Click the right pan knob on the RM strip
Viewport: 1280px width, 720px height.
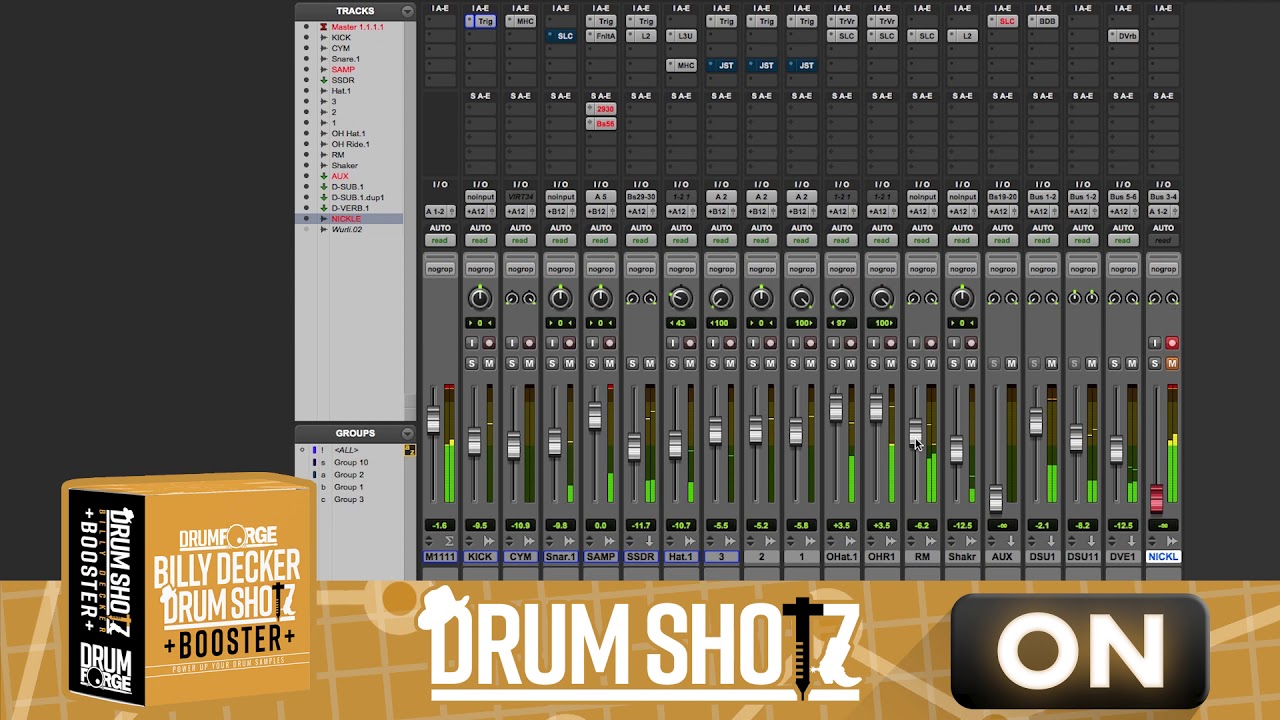(931, 298)
